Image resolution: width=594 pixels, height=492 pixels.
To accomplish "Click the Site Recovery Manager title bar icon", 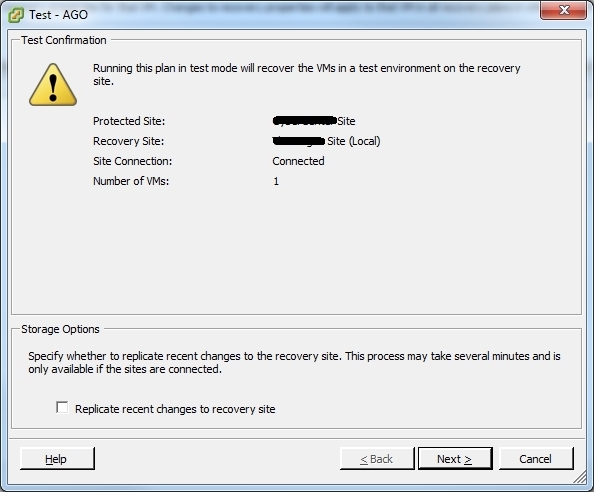I will [16, 15].
